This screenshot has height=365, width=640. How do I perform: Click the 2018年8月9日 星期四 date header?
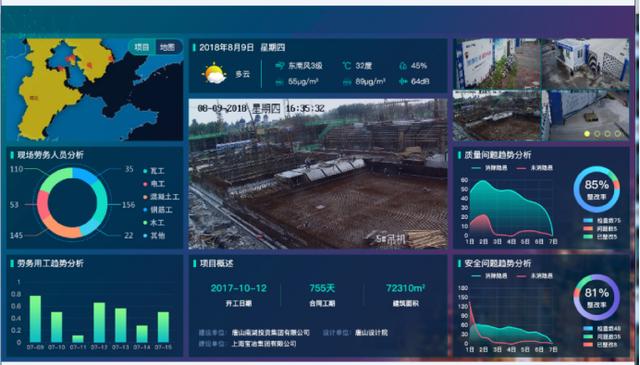point(242,48)
